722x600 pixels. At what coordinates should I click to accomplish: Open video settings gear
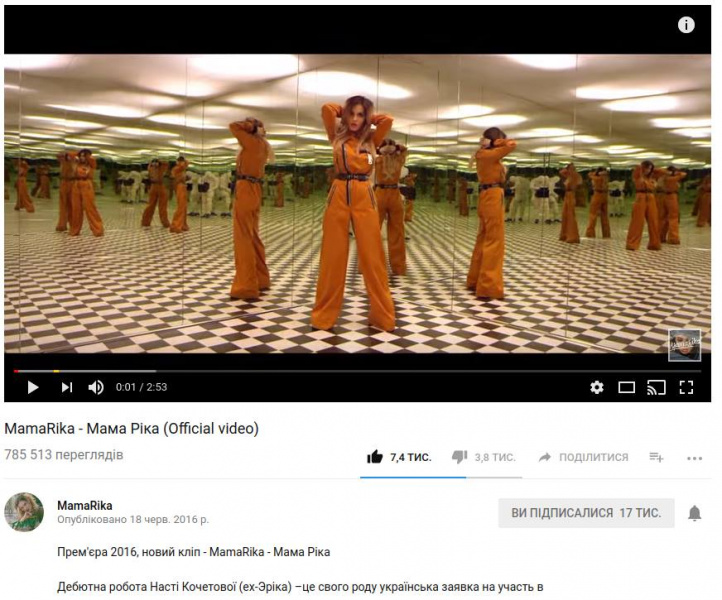click(597, 387)
